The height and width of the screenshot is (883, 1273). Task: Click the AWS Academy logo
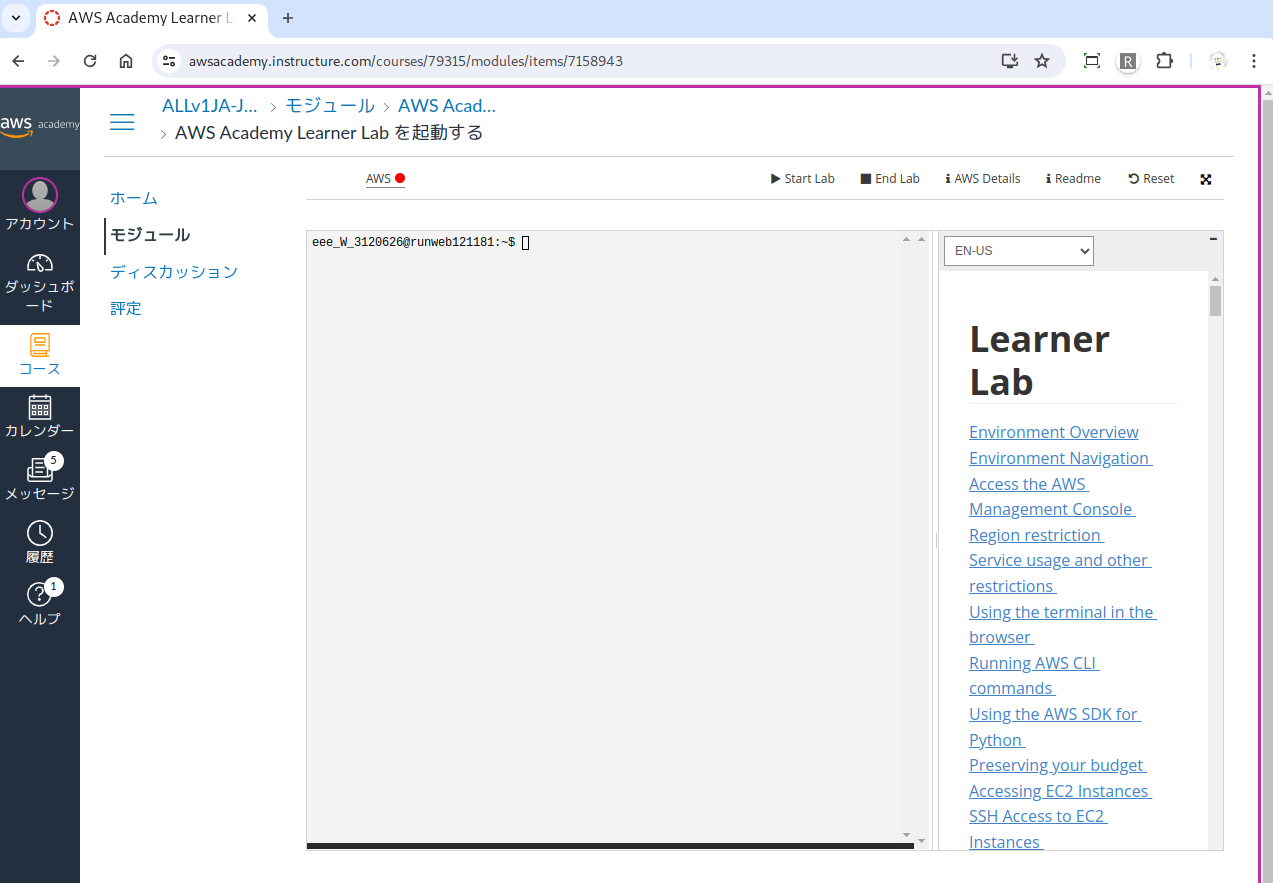click(40, 125)
